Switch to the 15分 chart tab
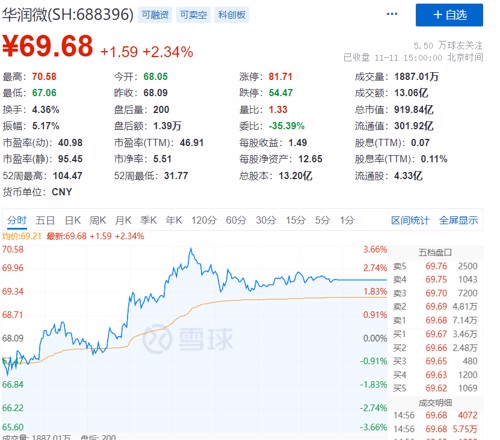This screenshot has width=500, height=440. (295, 220)
